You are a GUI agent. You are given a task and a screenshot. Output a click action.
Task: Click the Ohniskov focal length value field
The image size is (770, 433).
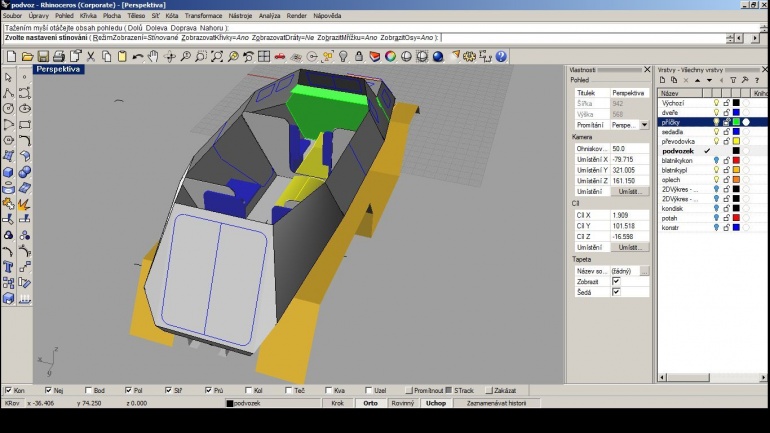[x=630, y=148]
